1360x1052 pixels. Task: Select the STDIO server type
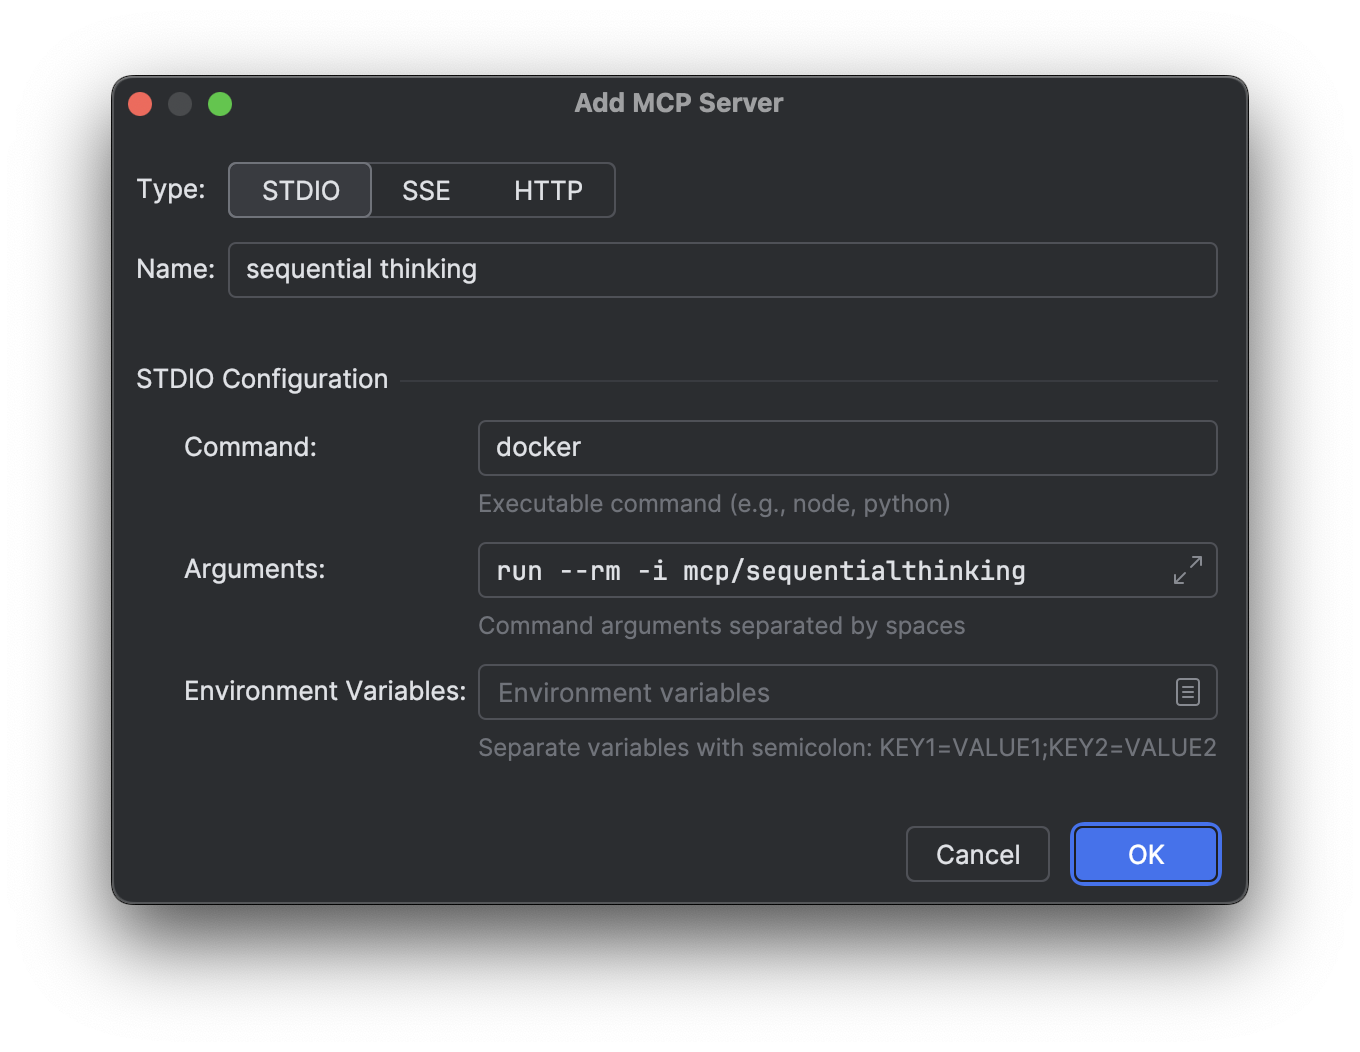pyautogui.click(x=300, y=190)
